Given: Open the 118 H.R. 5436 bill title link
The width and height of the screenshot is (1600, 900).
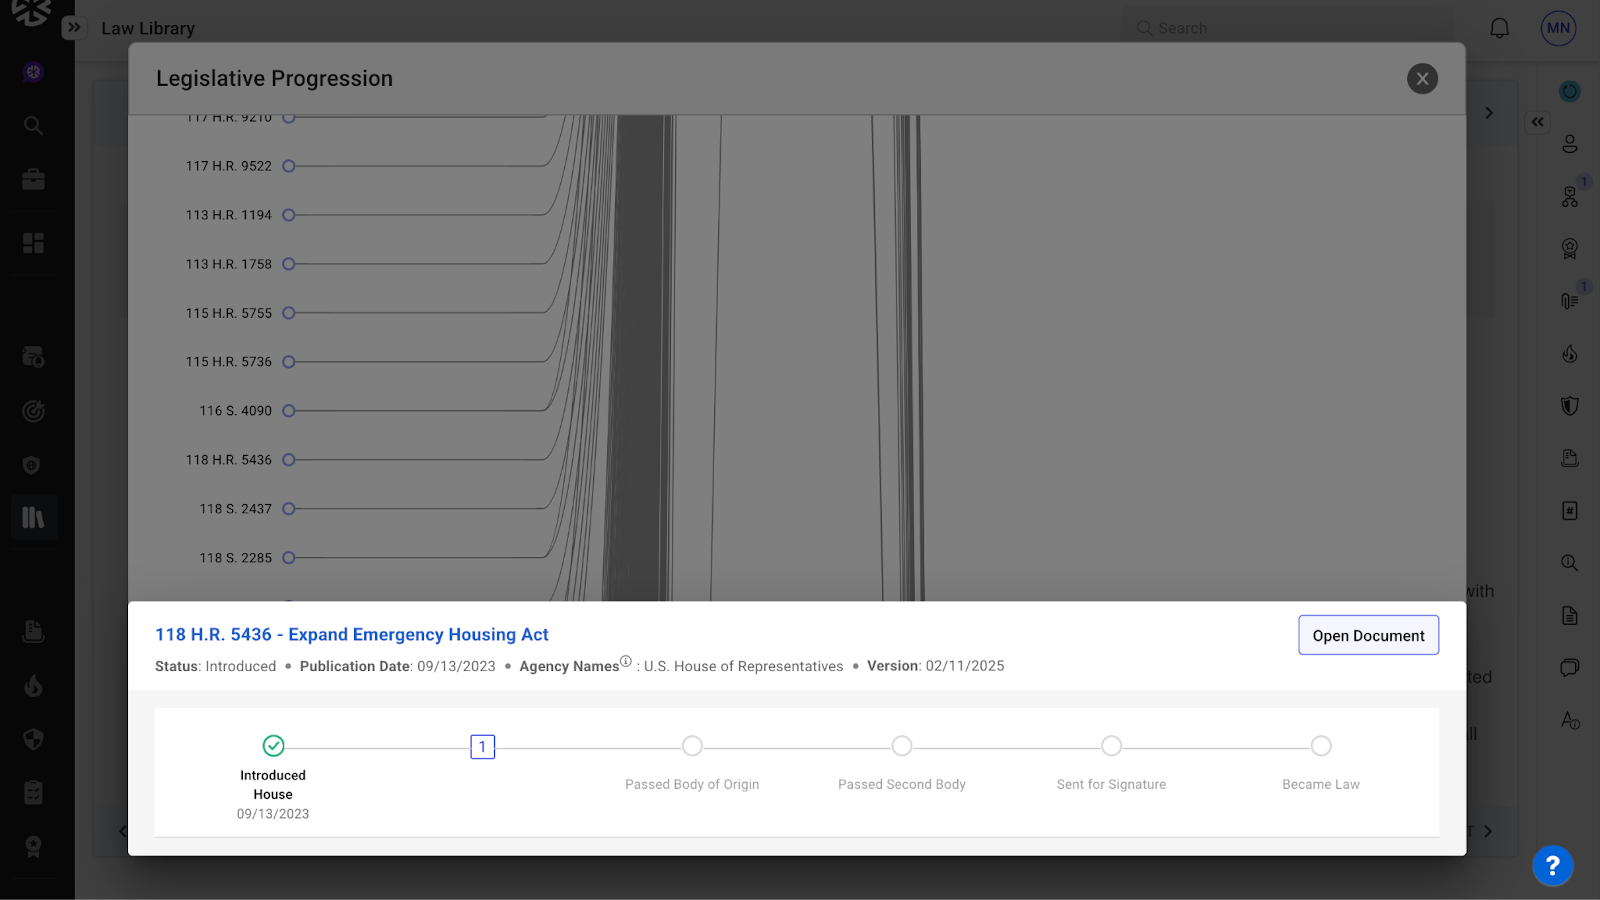Looking at the screenshot, I should (351, 634).
